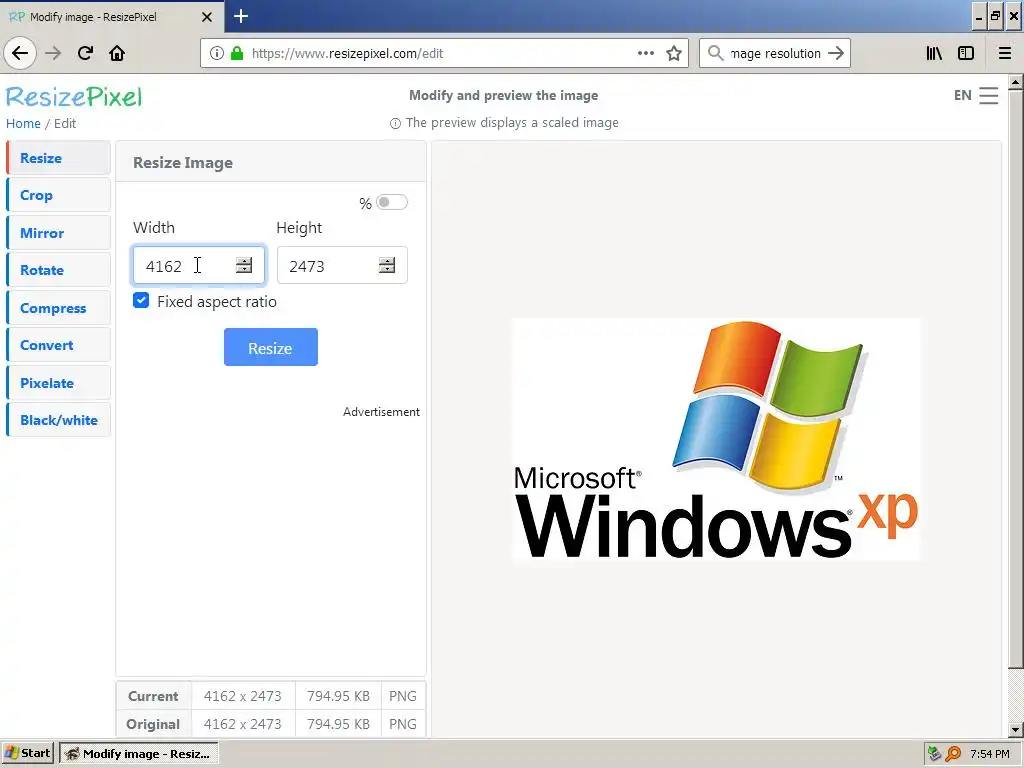1024x768 pixels.
Task: Click the 7:54 PM taskbar clock
Action: tap(989, 754)
